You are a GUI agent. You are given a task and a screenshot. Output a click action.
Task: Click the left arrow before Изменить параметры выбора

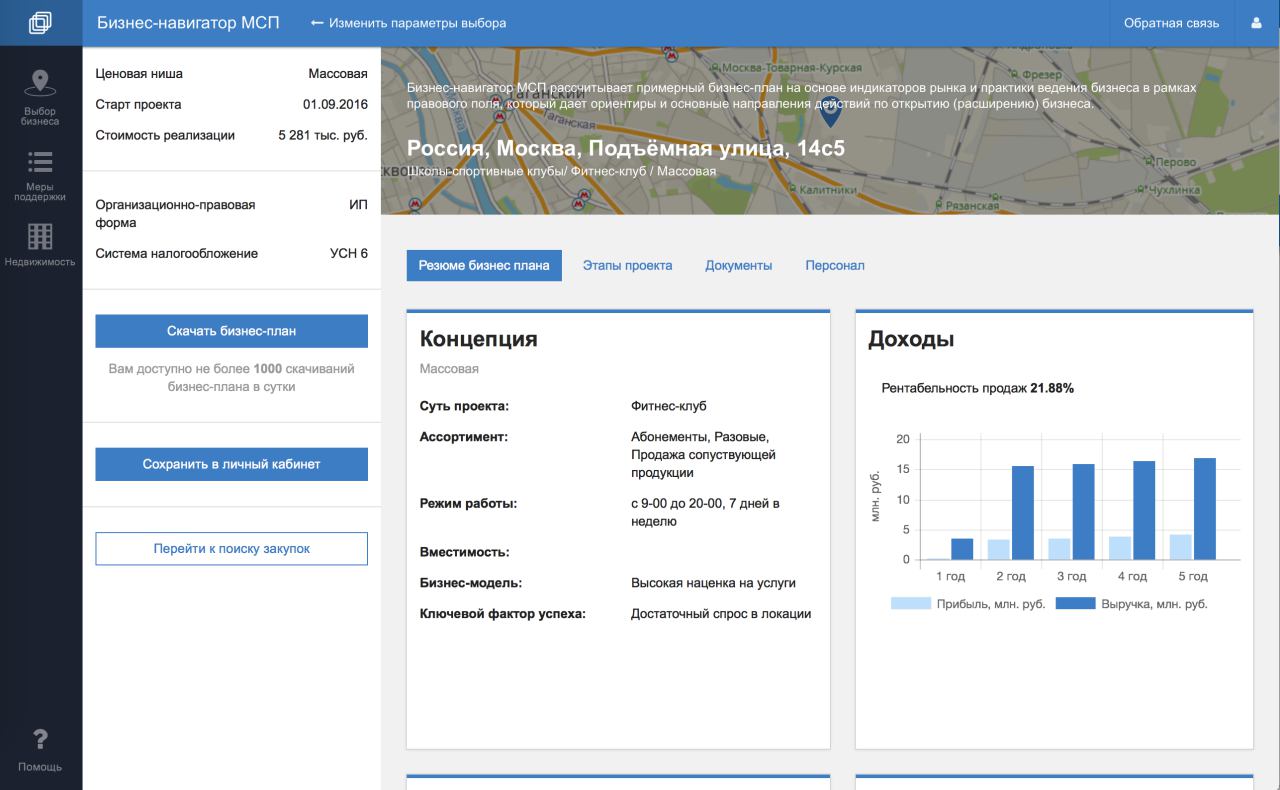(x=317, y=23)
